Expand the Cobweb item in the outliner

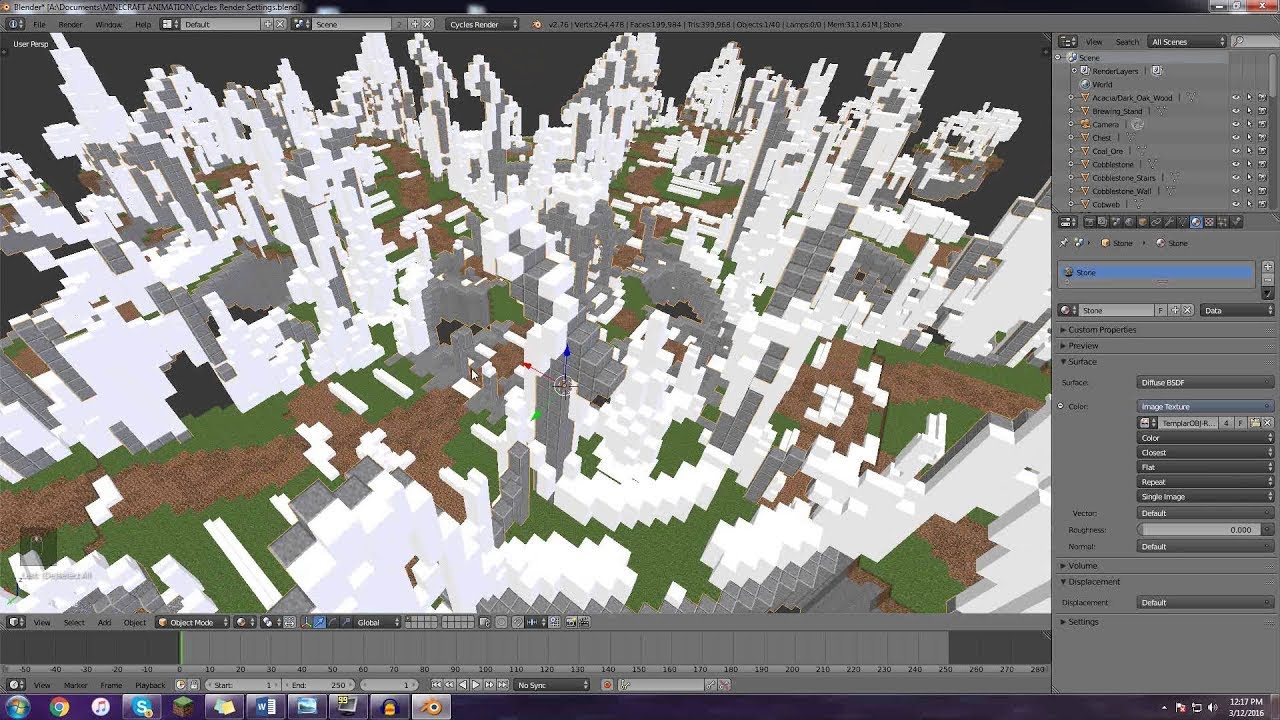1071,204
